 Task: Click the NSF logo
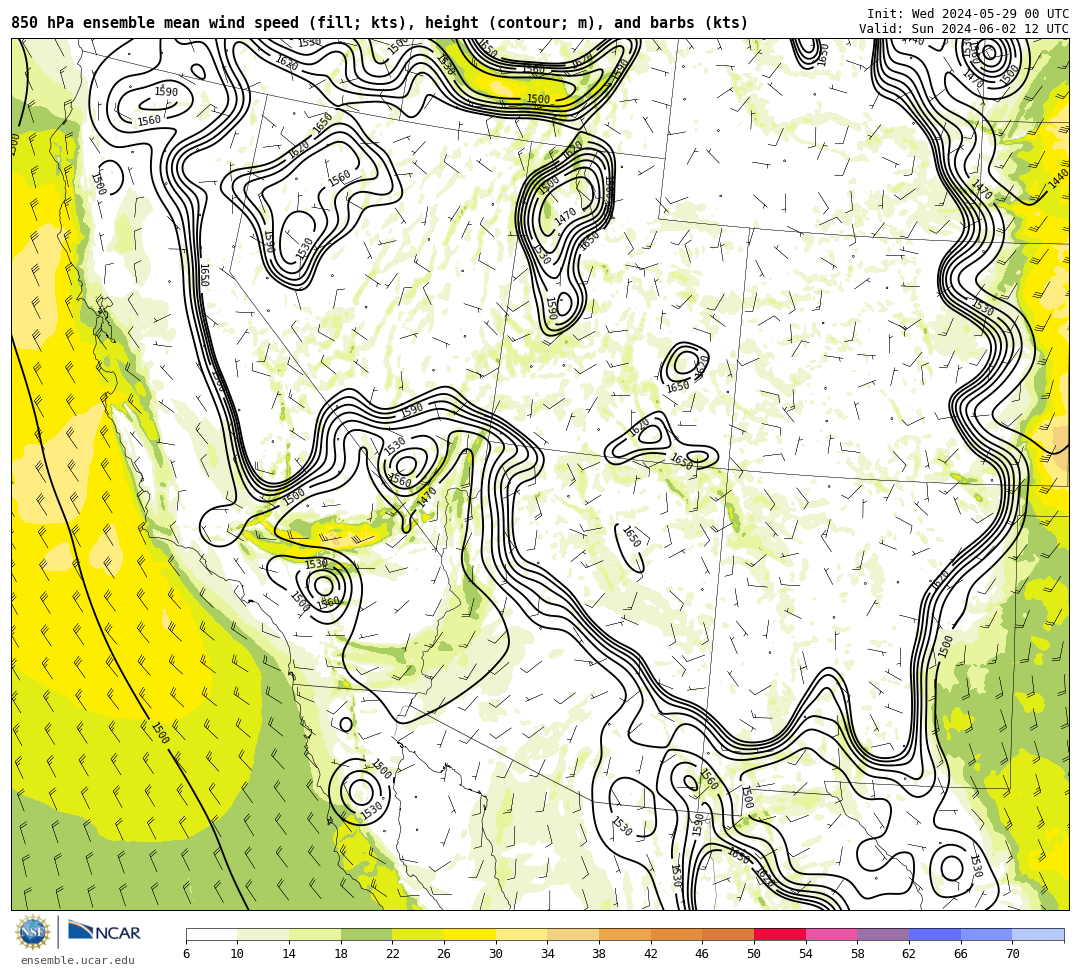point(32,933)
